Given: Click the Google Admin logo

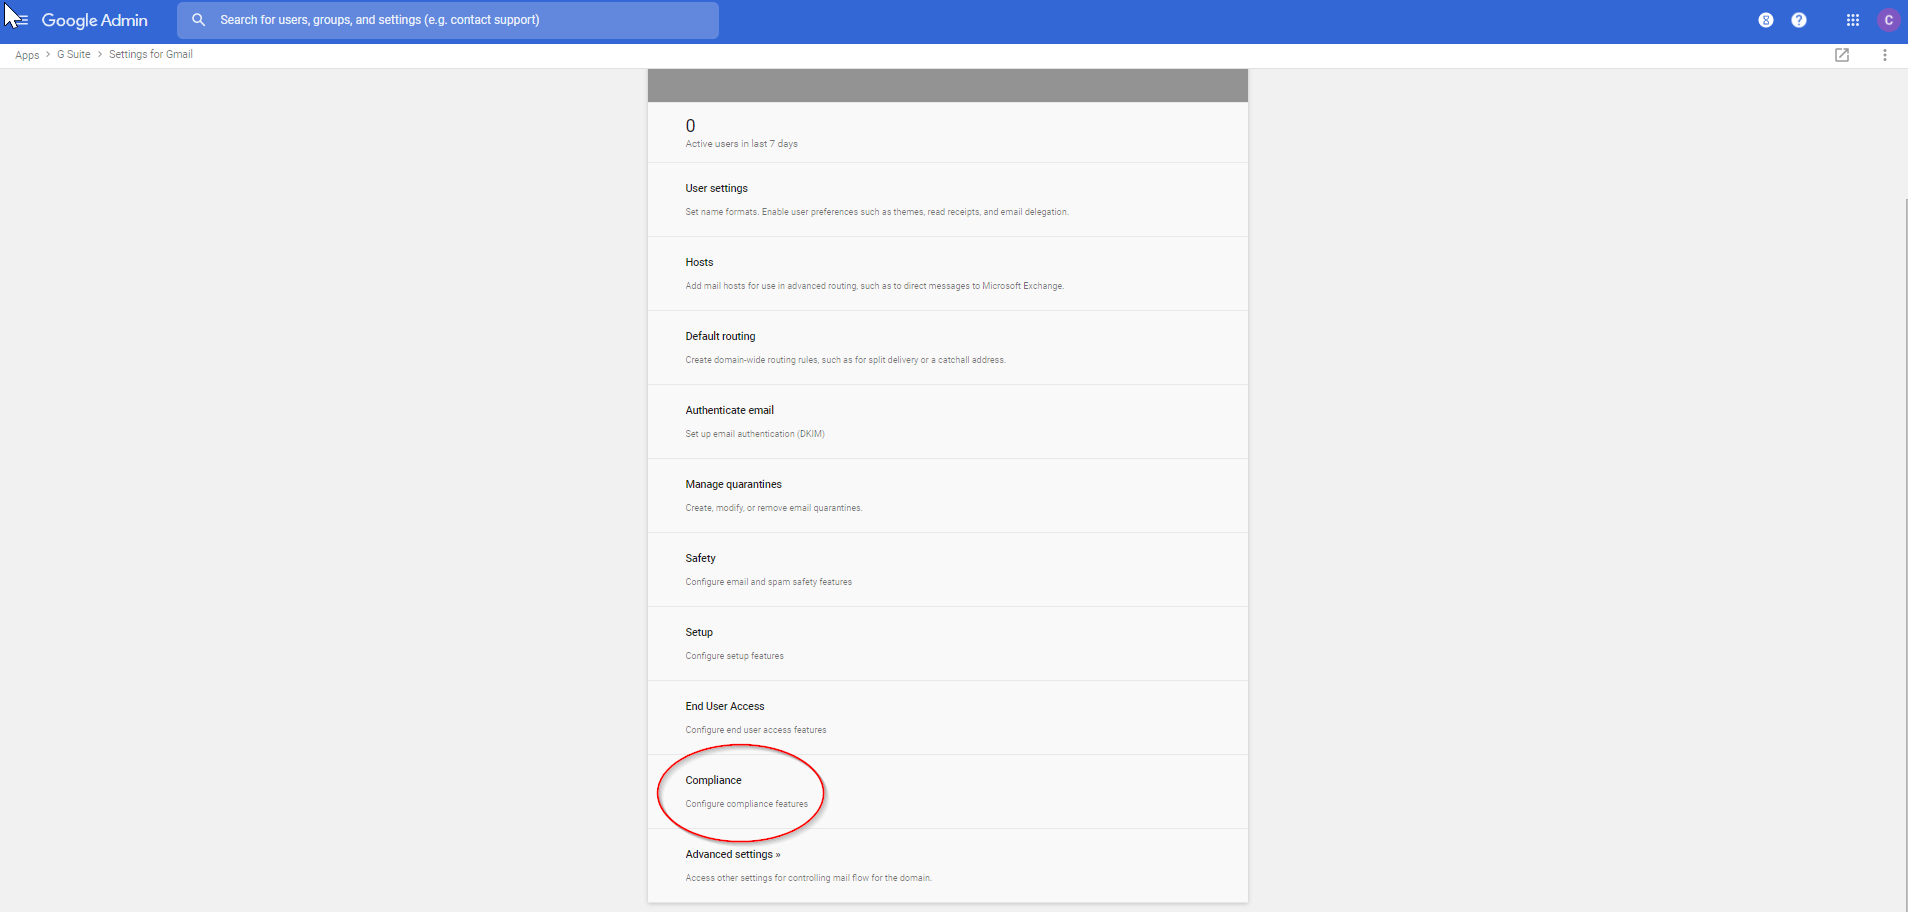Looking at the screenshot, I should [x=94, y=20].
